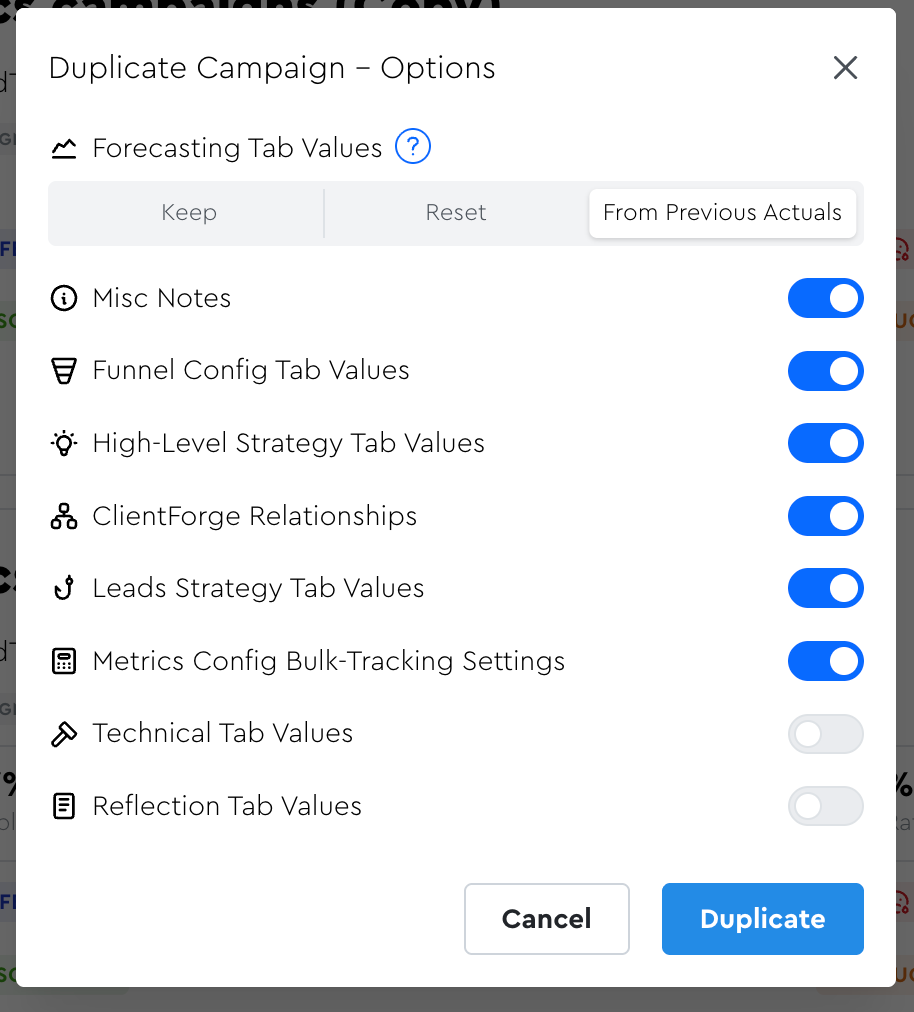Click the Metrics Config calculator icon
Image resolution: width=914 pixels, height=1012 pixels.
pyautogui.click(x=64, y=661)
